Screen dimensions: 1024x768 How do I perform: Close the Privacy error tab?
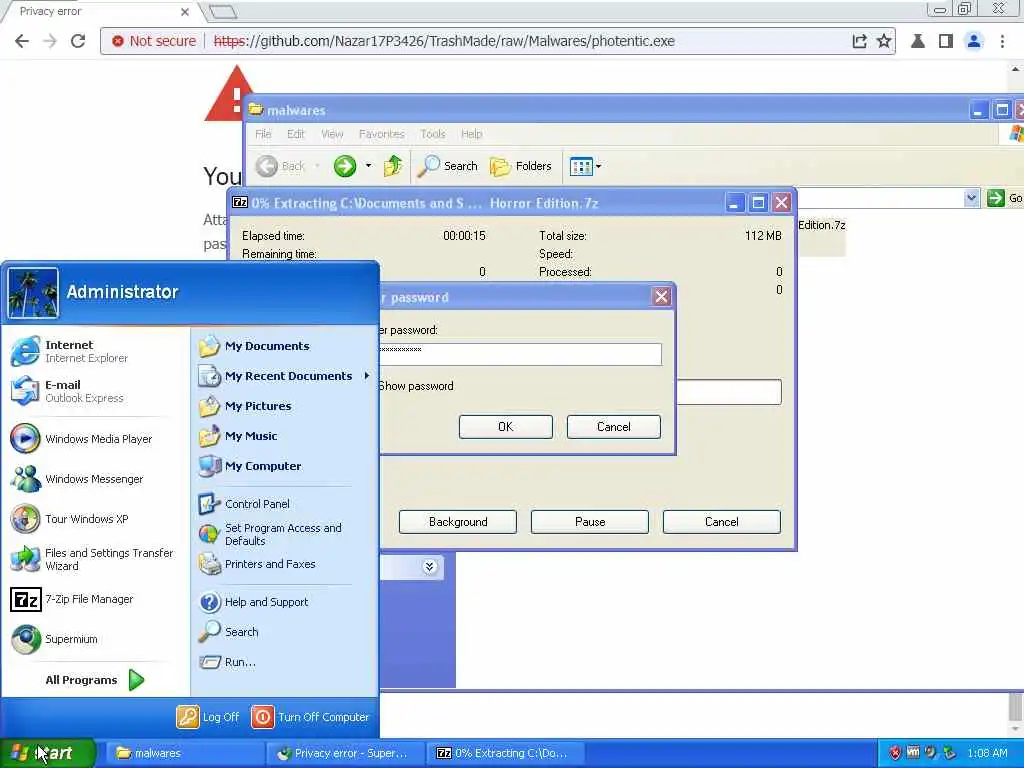(x=185, y=12)
